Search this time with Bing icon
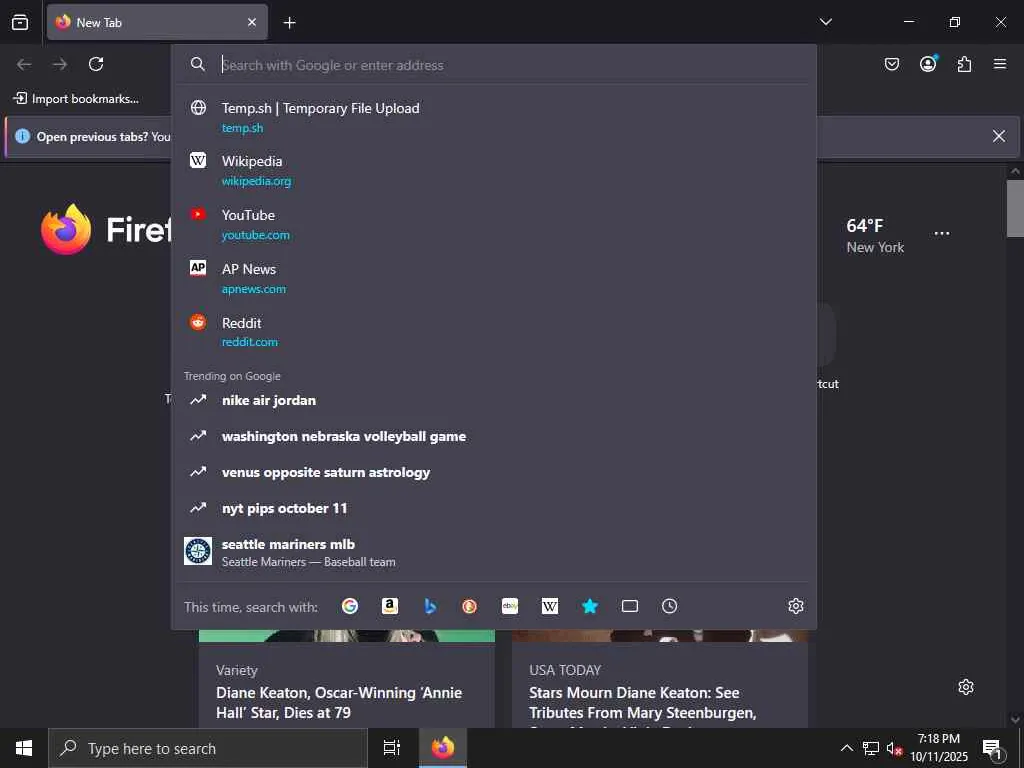 point(430,606)
